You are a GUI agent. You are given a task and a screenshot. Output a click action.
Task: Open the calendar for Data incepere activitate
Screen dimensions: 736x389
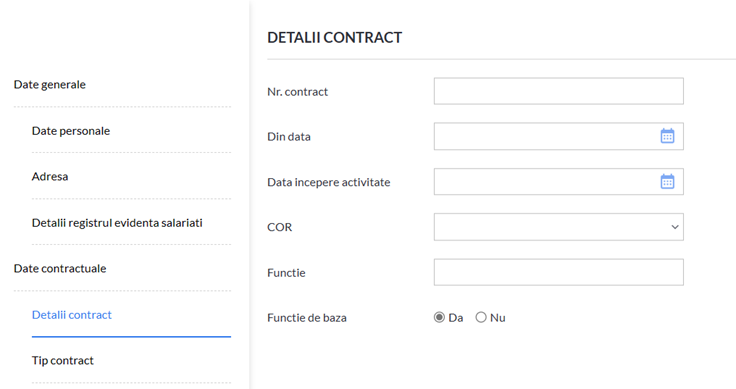(667, 182)
